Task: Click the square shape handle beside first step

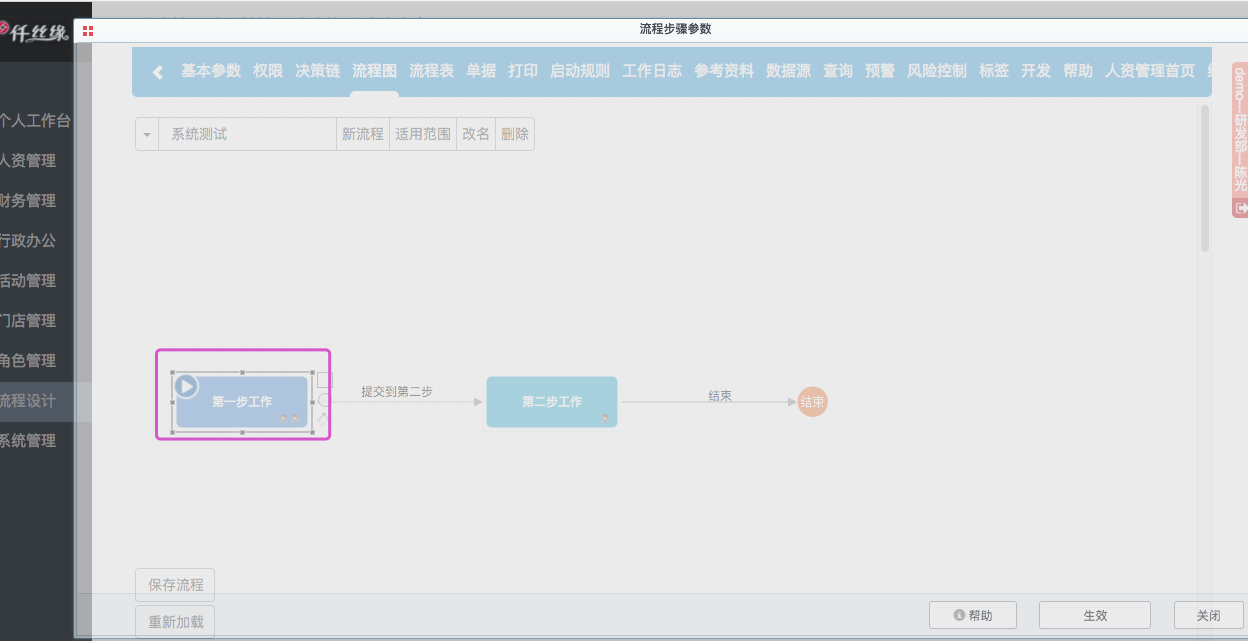Action: coord(324,380)
